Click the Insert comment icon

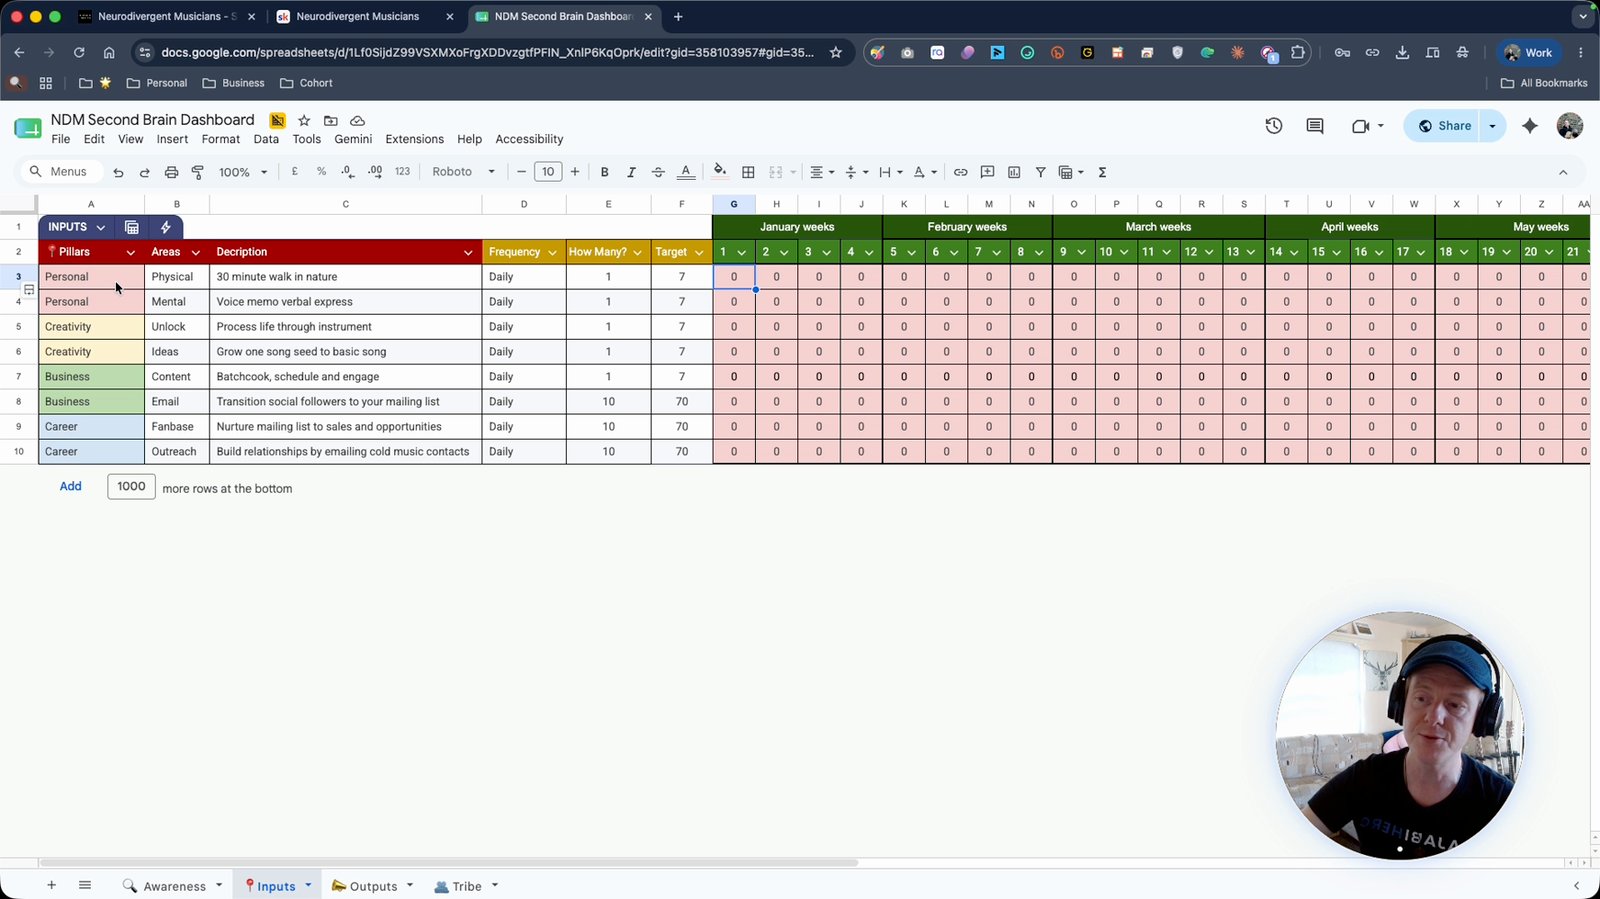[987, 172]
